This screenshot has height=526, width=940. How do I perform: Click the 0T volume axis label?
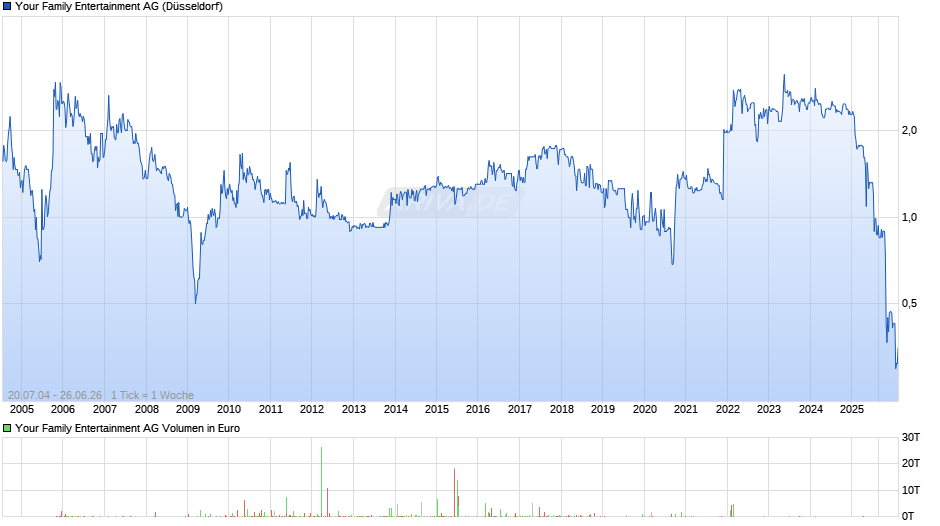[908, 516]
